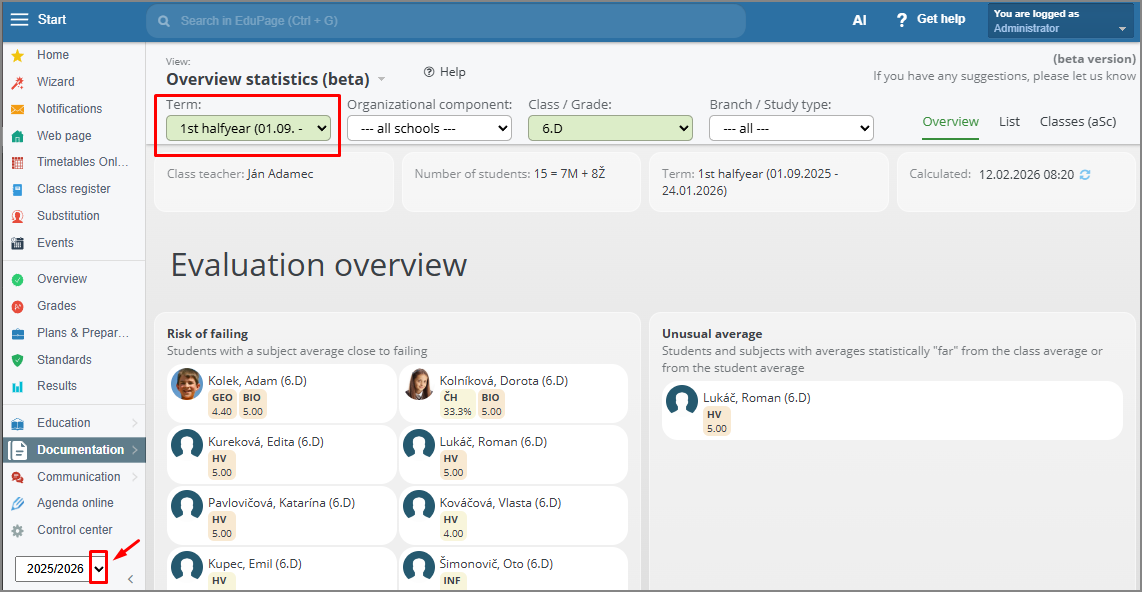Click the refresh icon next to calculated date
Image resolution: width=1142 pixels, height=592 pixels.
(x=1085, y=175)
